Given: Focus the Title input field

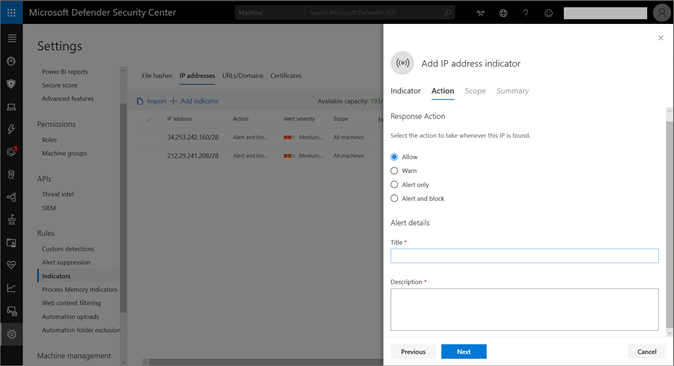Looking at the screenshot, I should 524,256.
